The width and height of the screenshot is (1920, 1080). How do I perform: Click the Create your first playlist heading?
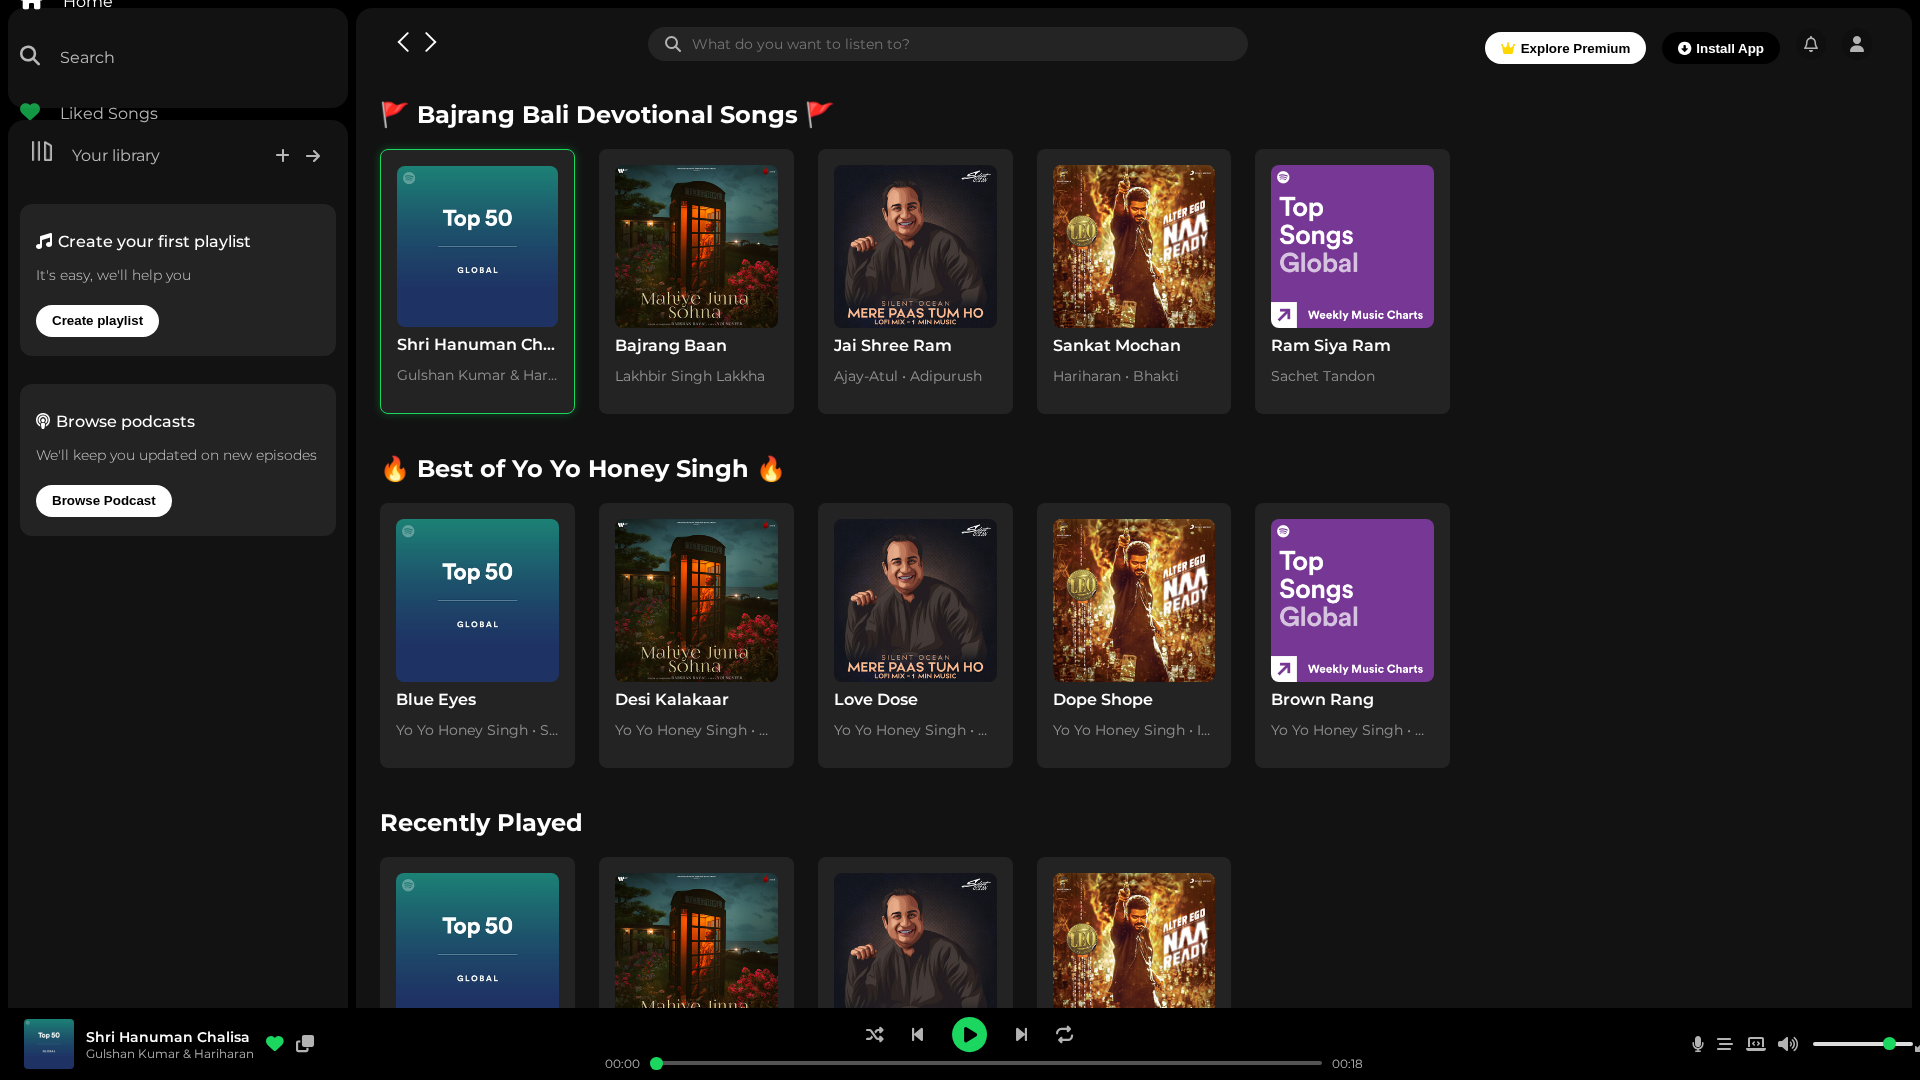[x=143, y=241]
